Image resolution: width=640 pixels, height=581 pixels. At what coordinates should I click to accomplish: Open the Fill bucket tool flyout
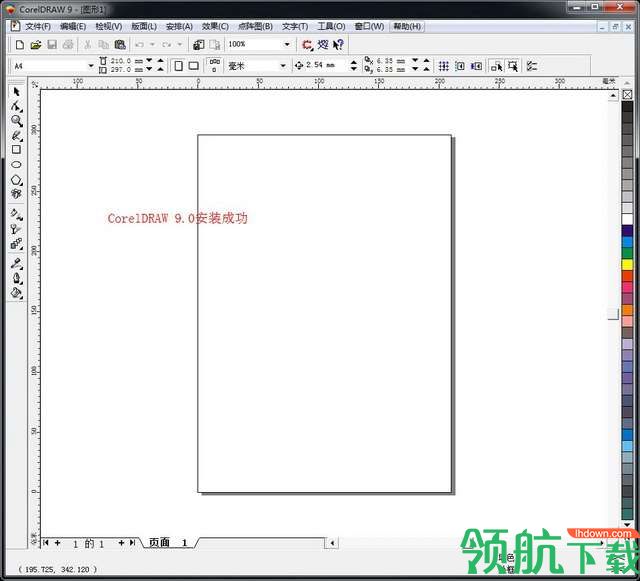16,293
